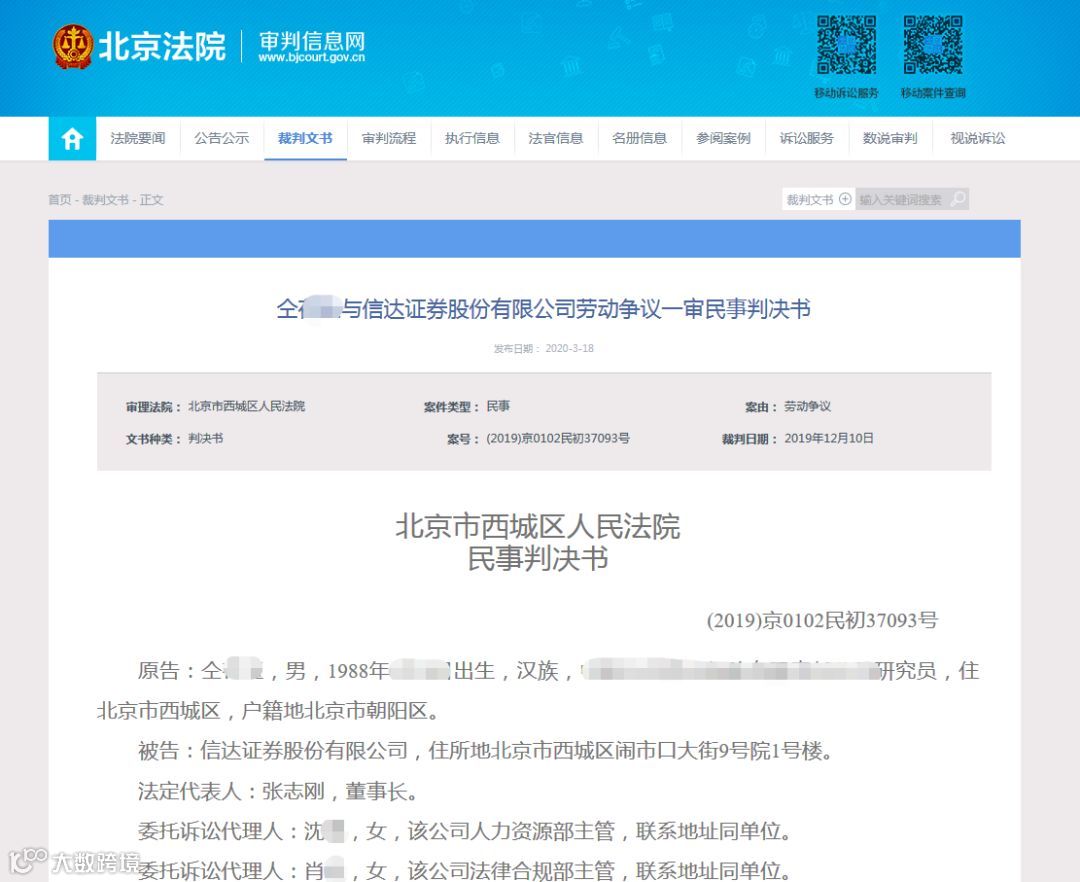
Task: Click the document type value 判决书
Action: [206, 439]
